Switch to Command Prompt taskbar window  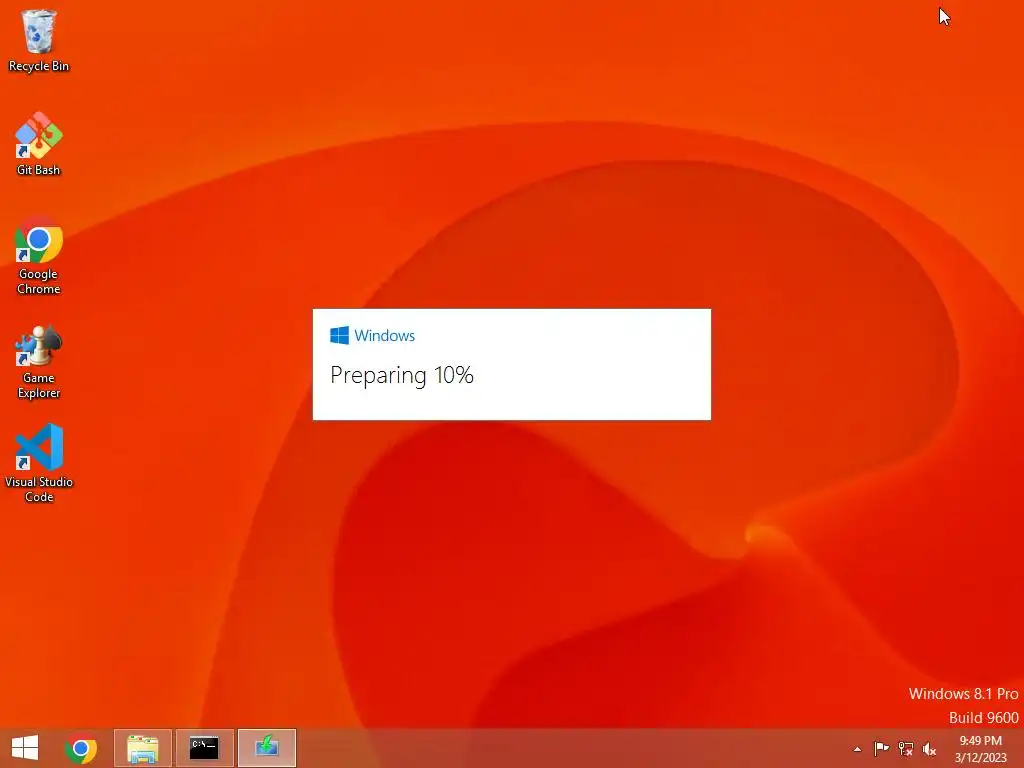click(x=204, y=748)
